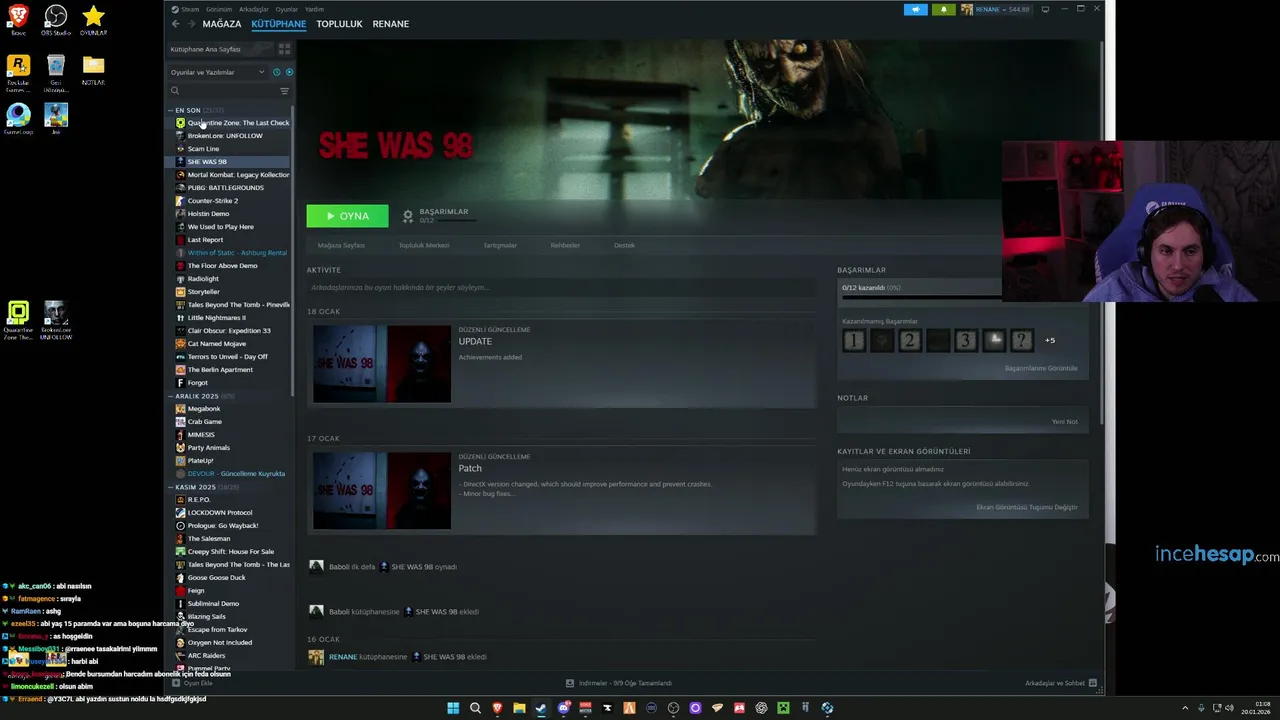Toggle the ready-to-play filter icon

tap(289, 72)
